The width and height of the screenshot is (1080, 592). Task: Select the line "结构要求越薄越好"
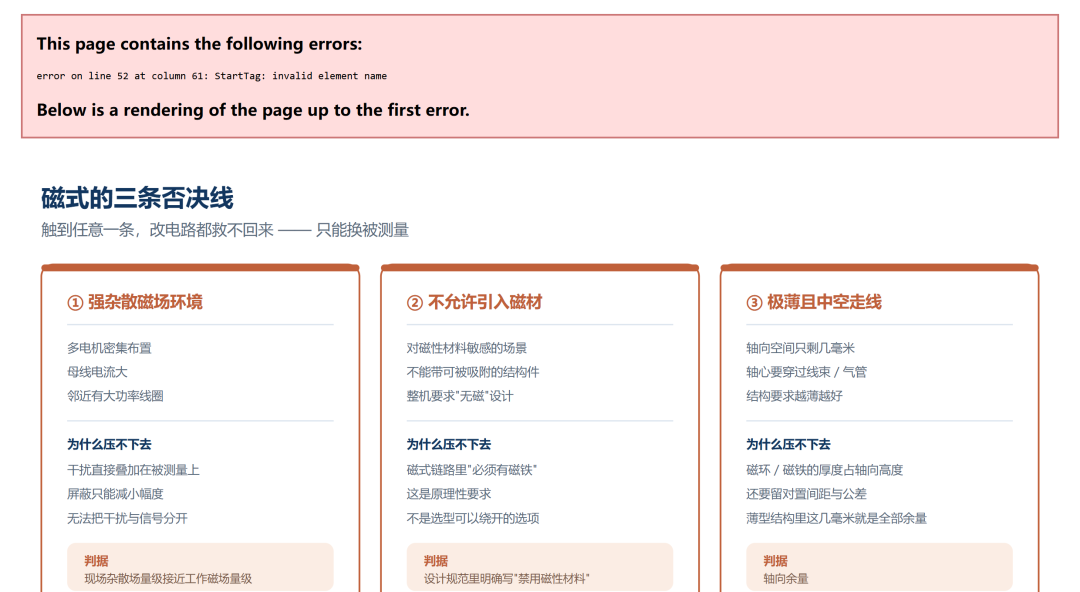pos(794,396)
